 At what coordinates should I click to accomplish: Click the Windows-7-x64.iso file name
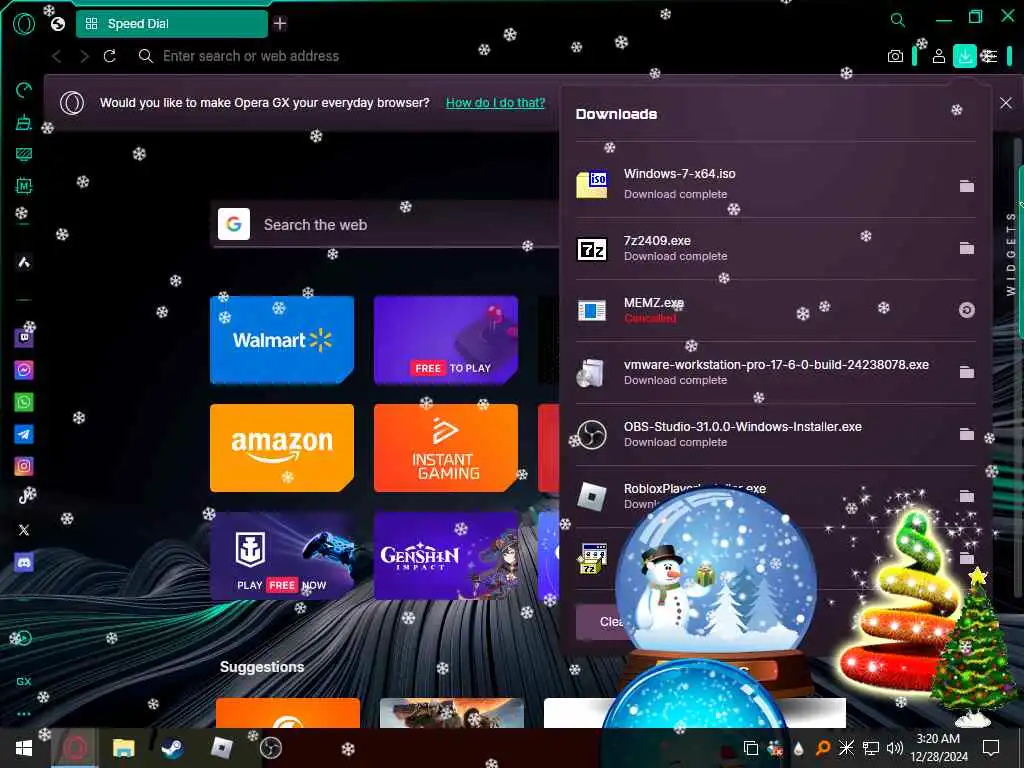coord(679,174)
